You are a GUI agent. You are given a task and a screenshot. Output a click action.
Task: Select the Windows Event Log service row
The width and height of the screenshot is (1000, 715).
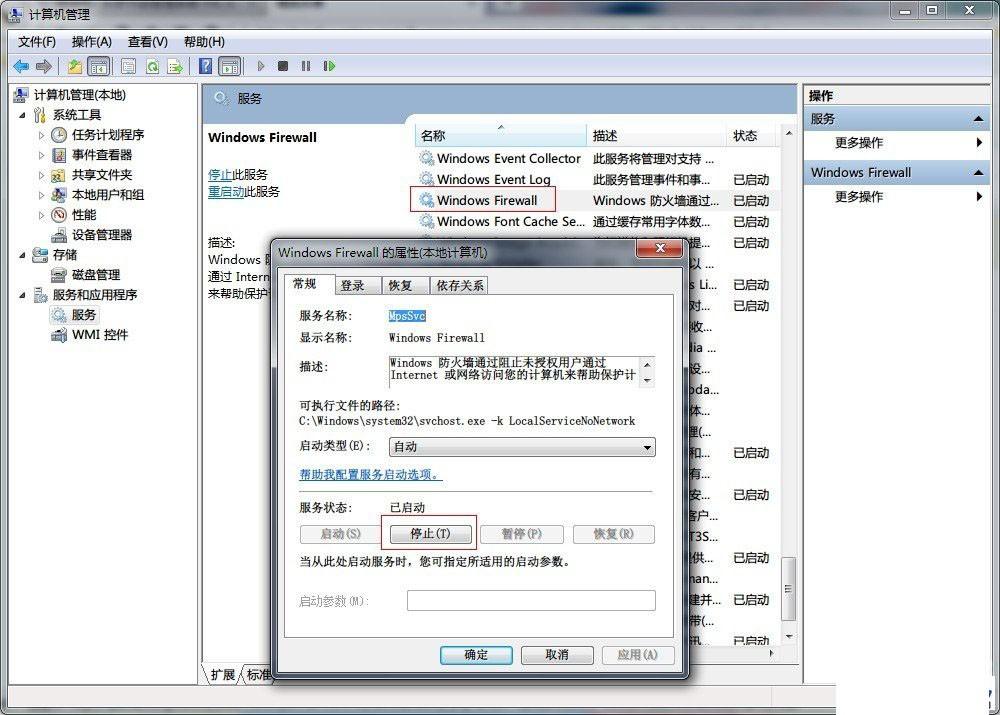click(x=597, y=179)
